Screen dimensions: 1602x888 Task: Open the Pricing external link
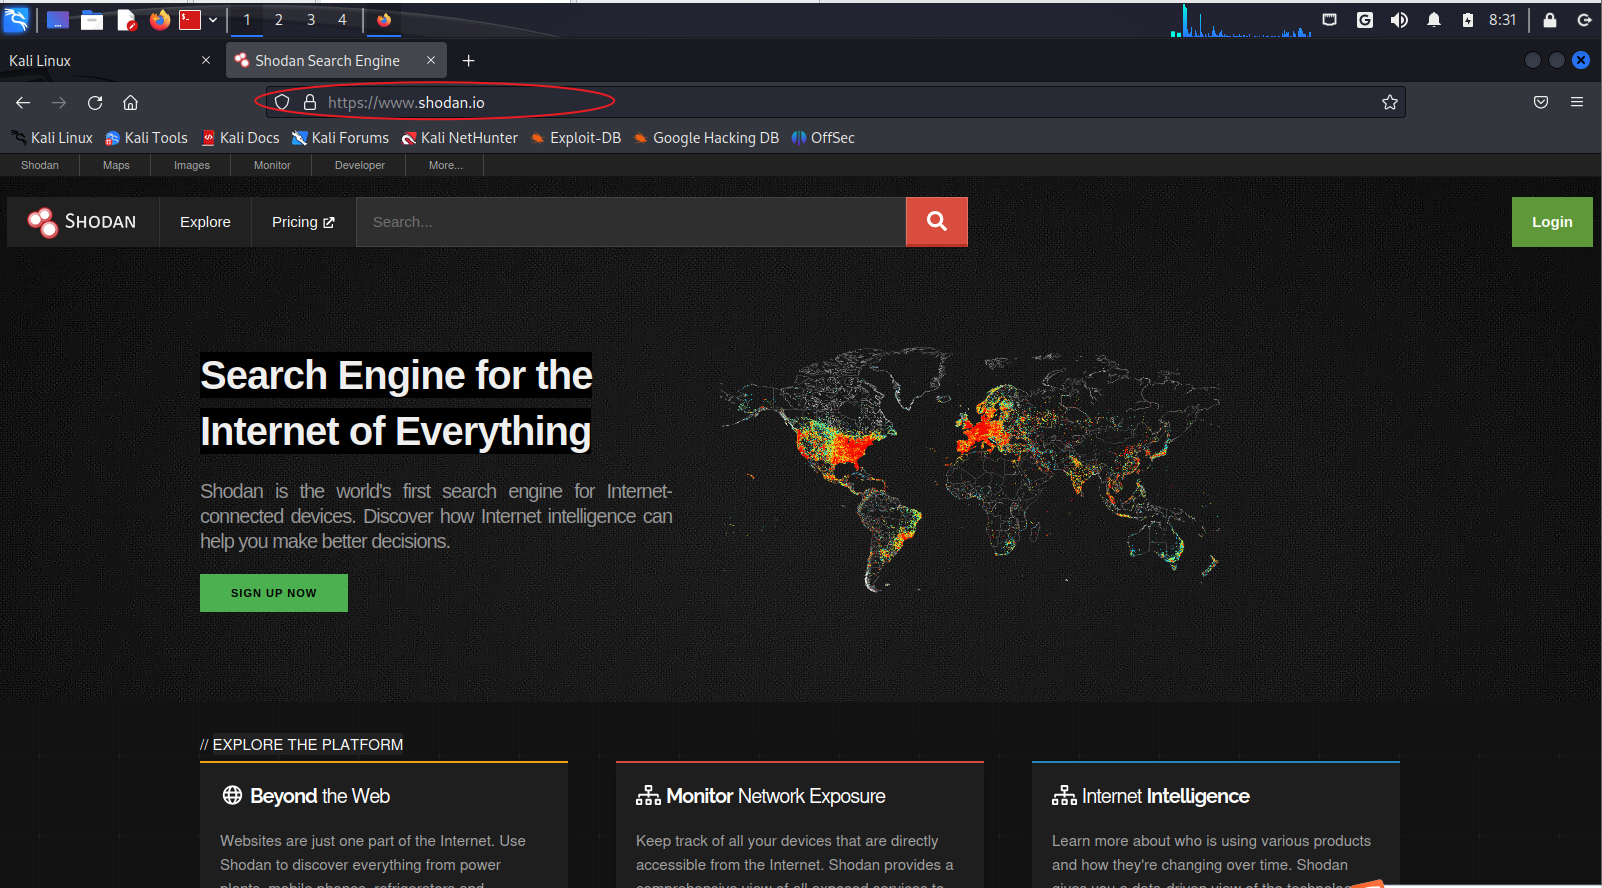(x=303, y=222)
